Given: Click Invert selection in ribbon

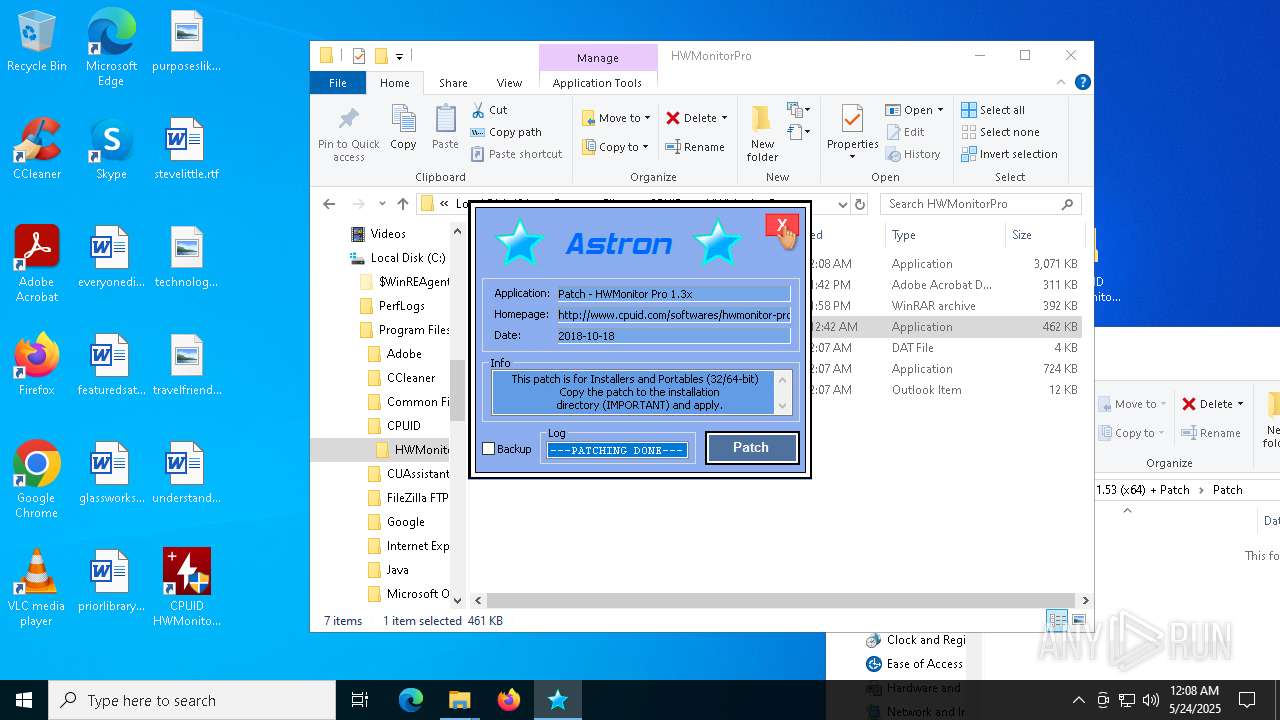Looking at the screenshot, I should point(1009,154).
